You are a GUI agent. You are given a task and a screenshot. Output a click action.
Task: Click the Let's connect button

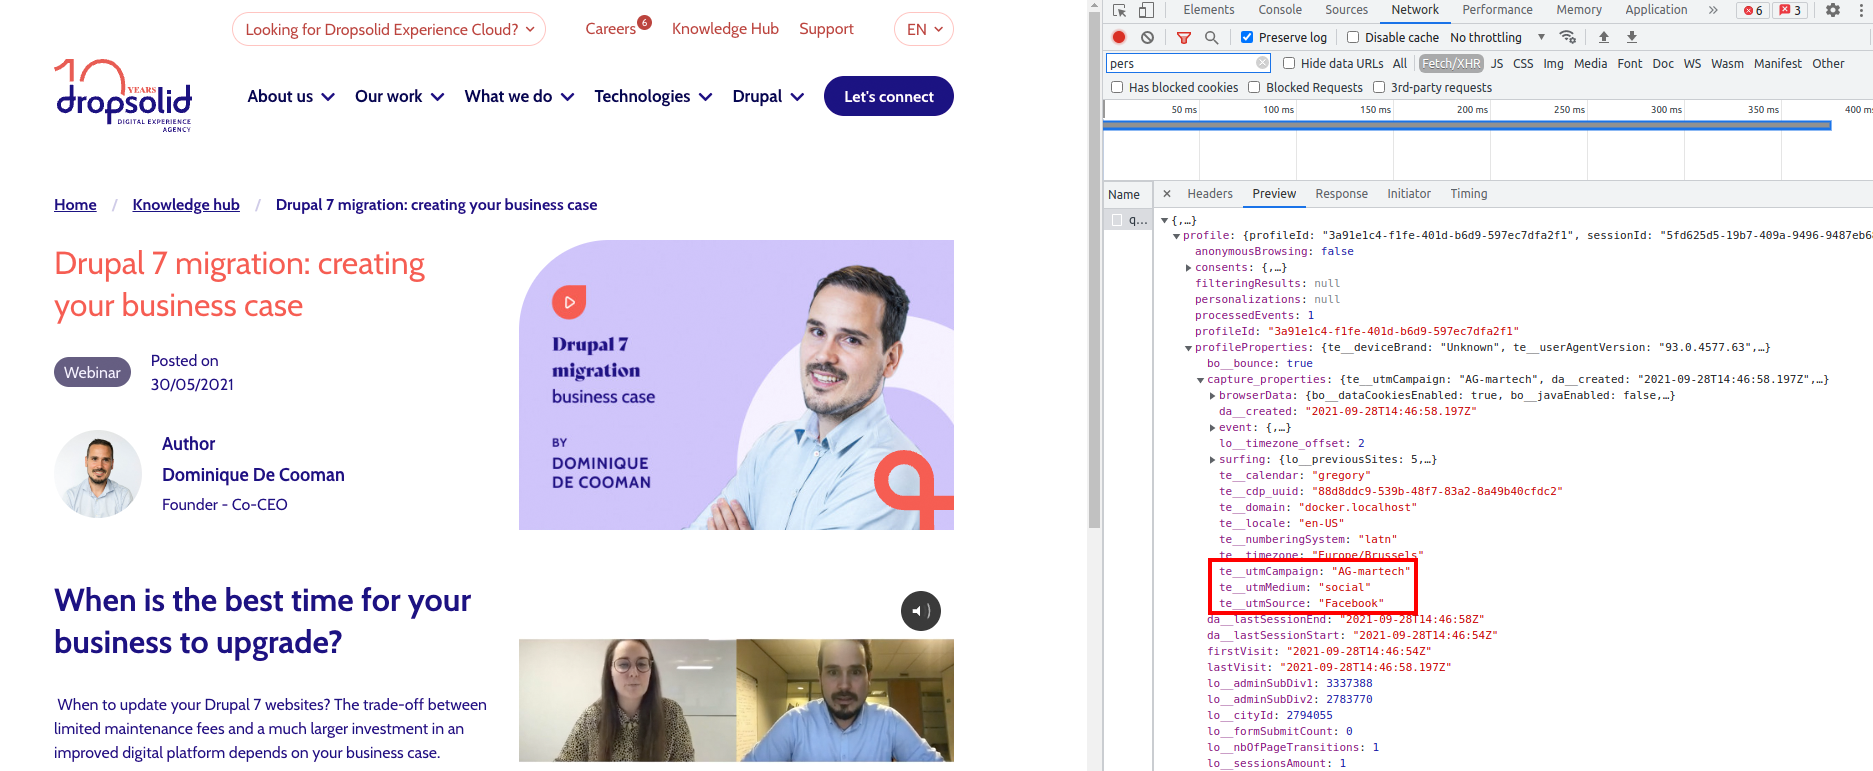click(889, 96)
